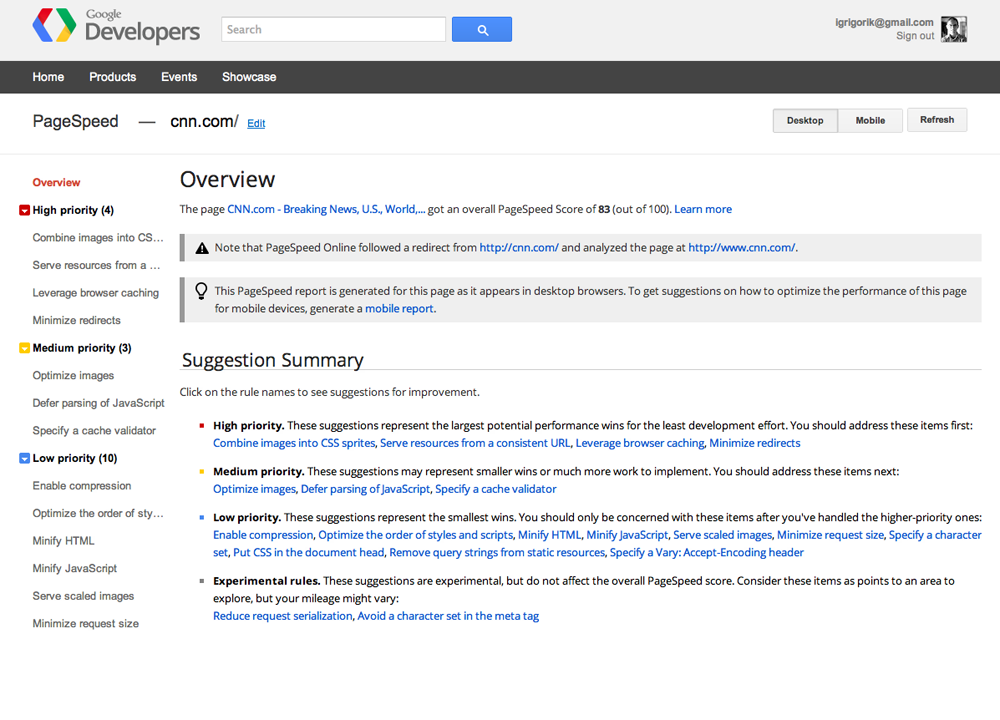Open Optimize the order of styles and scripts link
The height and width of the screenshot is (720, 1000).
(415, 535)
